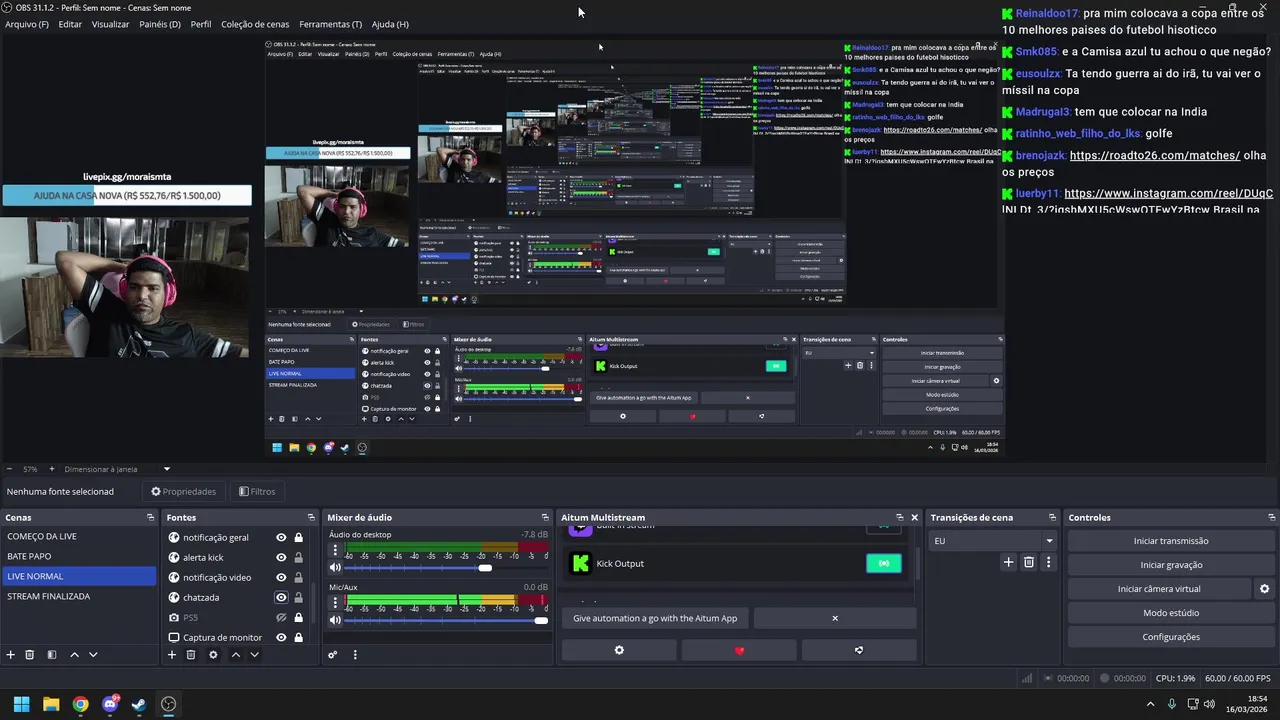The image size is (1280, 720).
Task: Open preview zoom scaling dropdown arrow
Action: (167, 469)
